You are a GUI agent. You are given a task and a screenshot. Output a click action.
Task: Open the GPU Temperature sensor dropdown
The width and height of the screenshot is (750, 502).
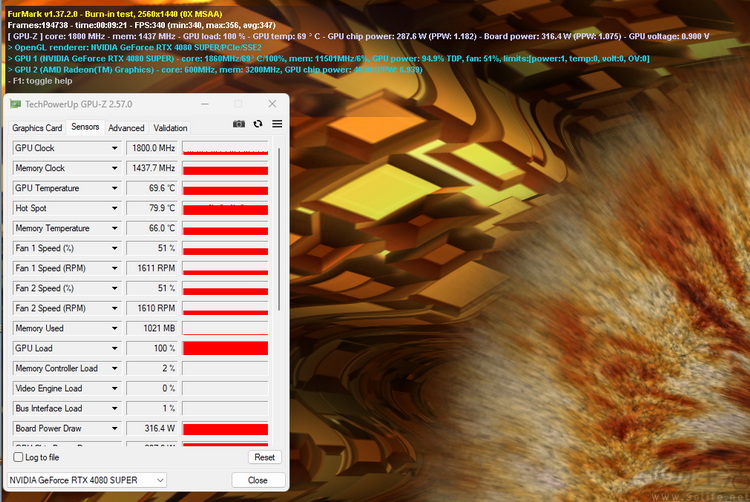[114, 188]
